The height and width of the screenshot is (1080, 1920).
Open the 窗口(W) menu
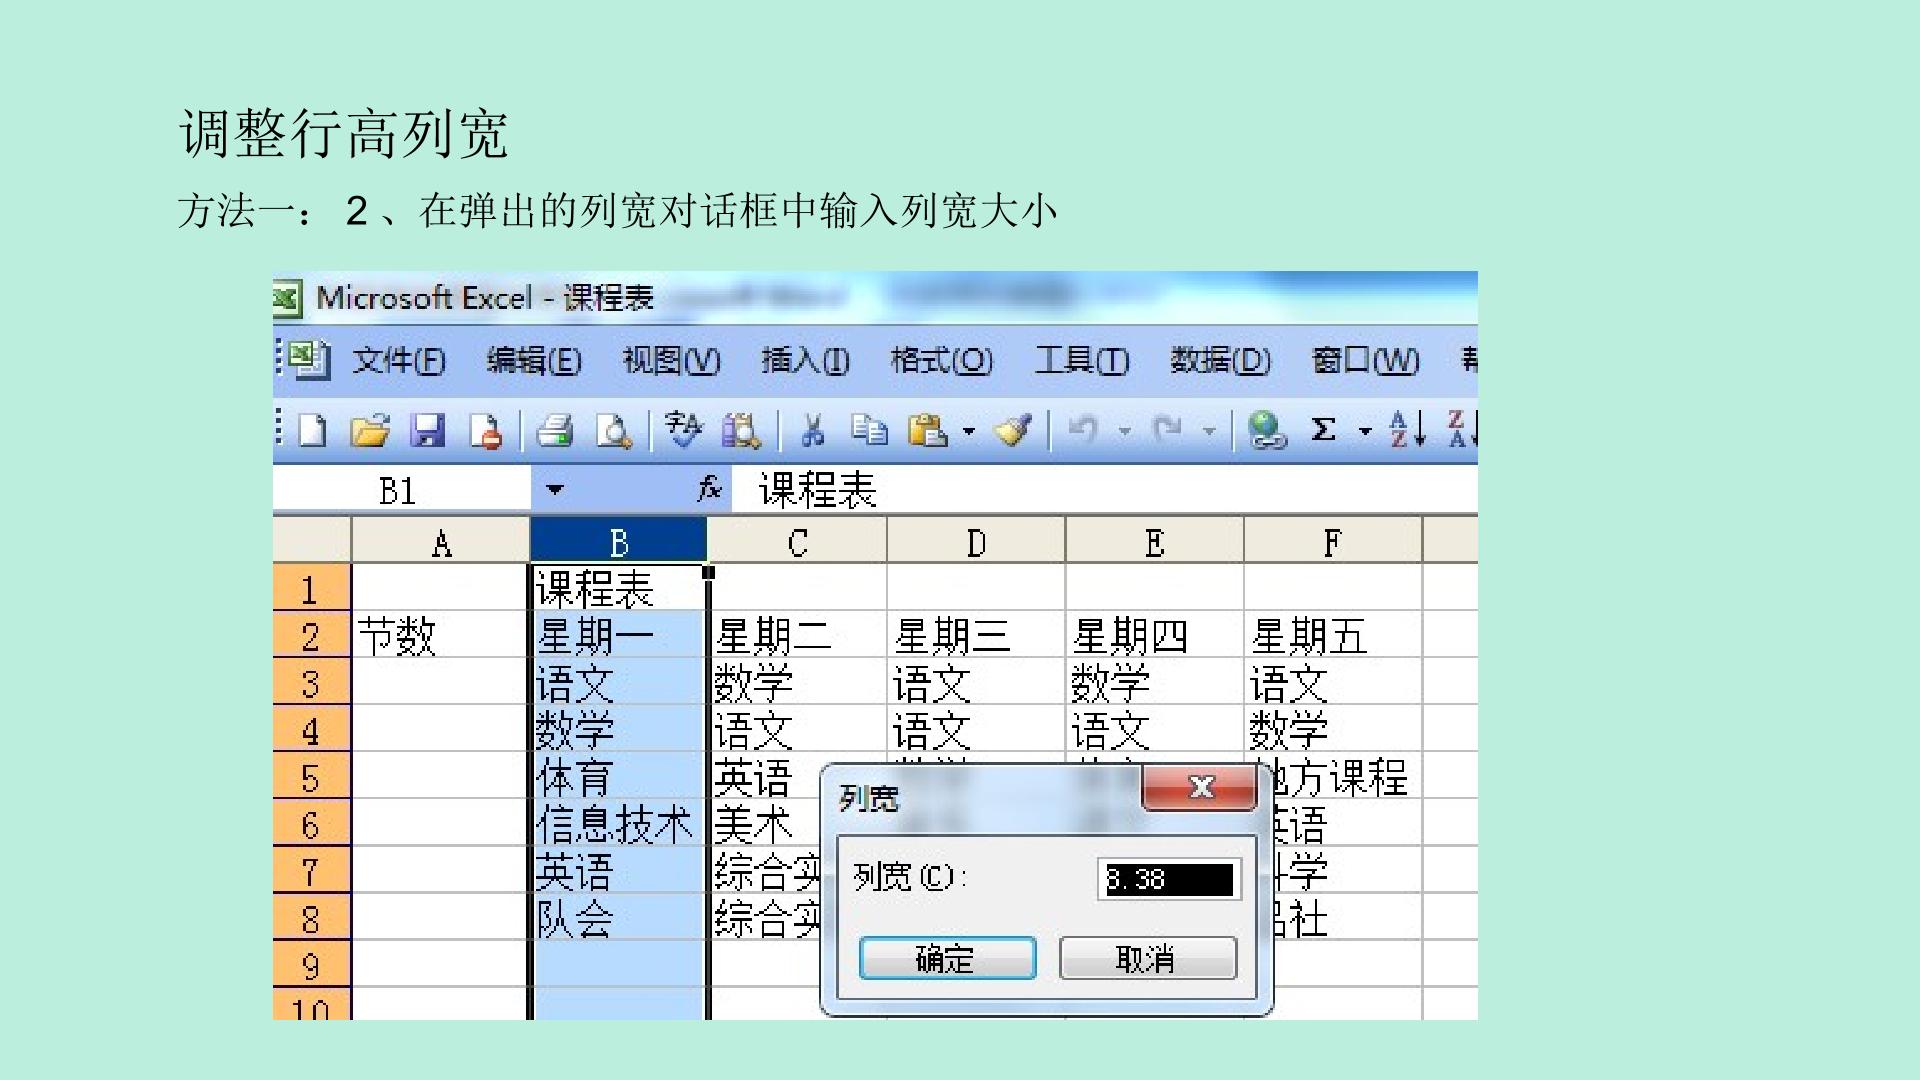(x=1365, y=361)
